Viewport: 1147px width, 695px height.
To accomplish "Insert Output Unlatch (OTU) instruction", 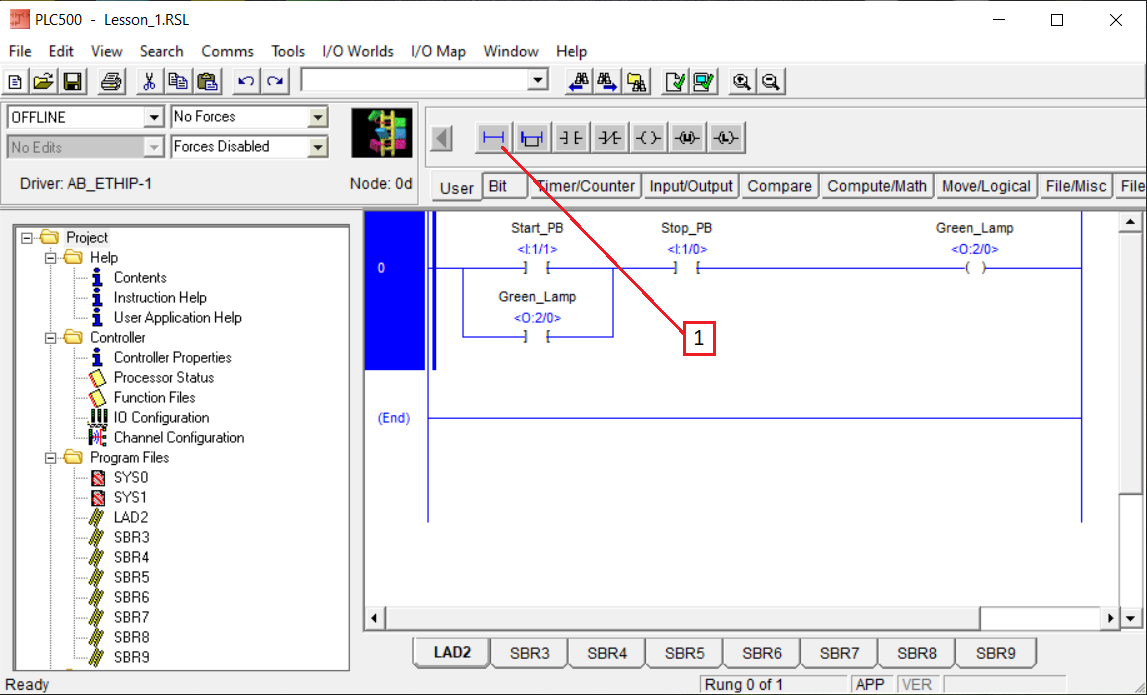I will [687, 138].
